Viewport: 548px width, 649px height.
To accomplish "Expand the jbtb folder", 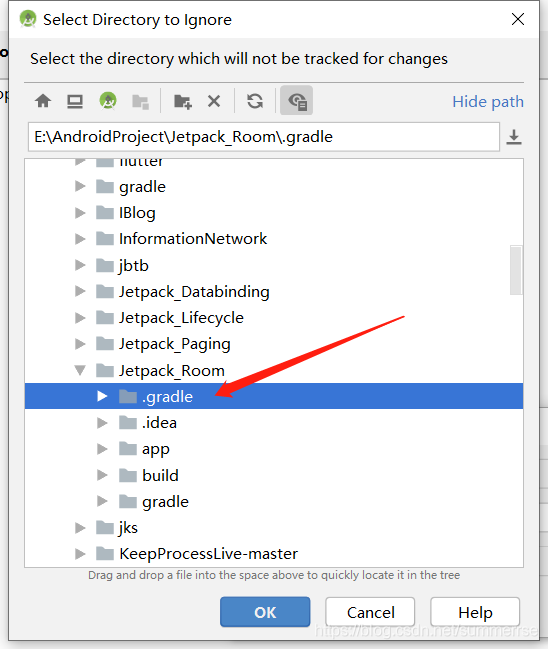I will click(80, 265).
